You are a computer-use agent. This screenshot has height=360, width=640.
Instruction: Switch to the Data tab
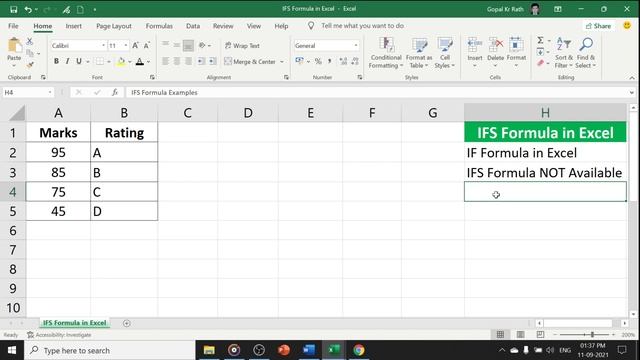coord(193,26)
